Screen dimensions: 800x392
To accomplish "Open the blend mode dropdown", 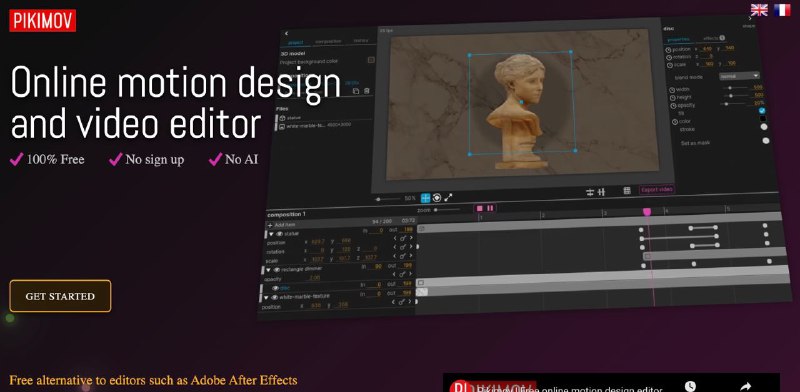I will pyautogui.click(x=739, y=76).
